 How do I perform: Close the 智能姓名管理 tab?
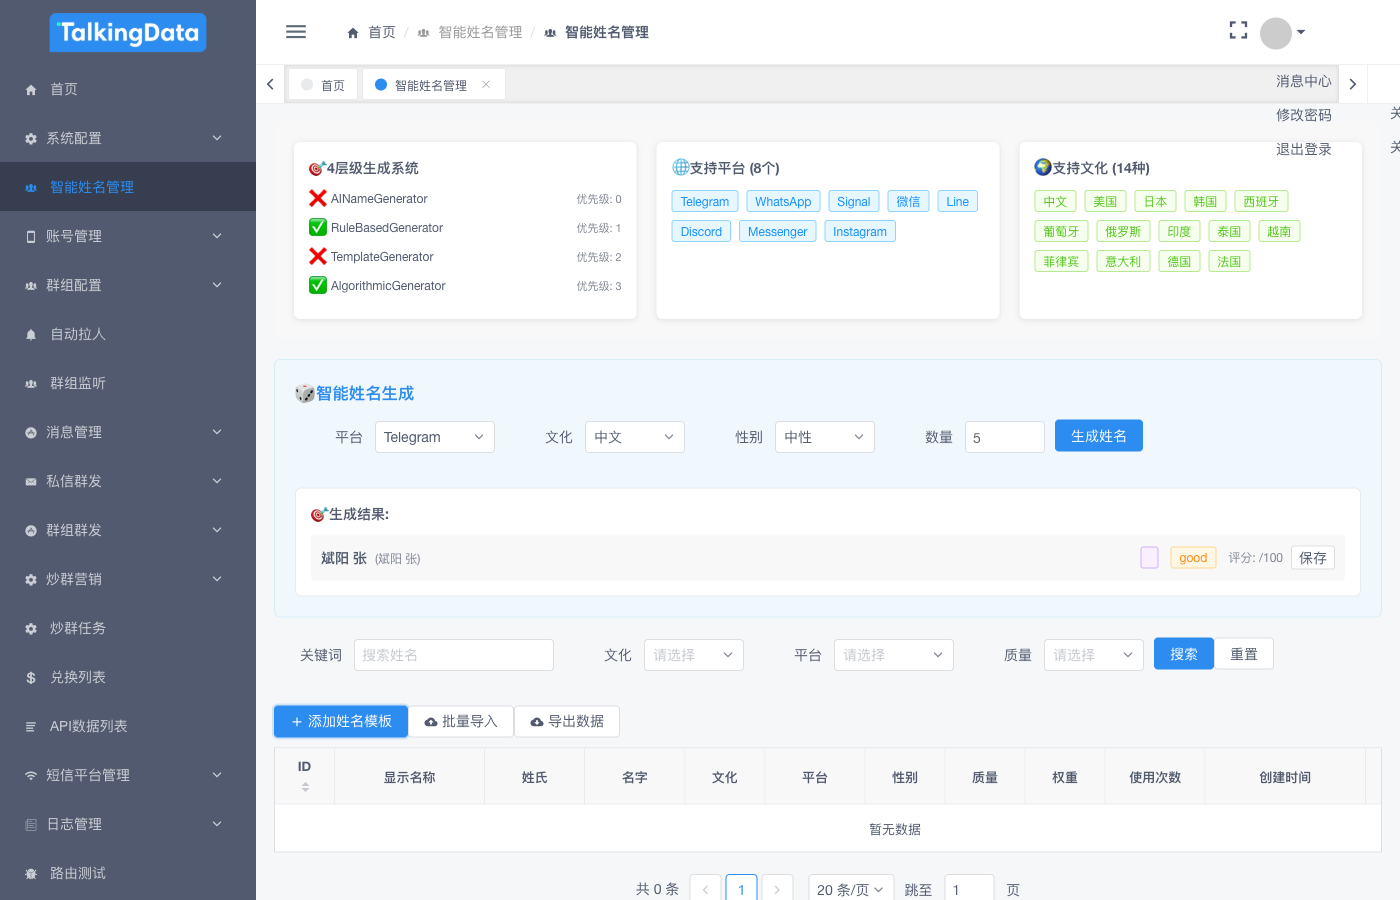point(486,85)
